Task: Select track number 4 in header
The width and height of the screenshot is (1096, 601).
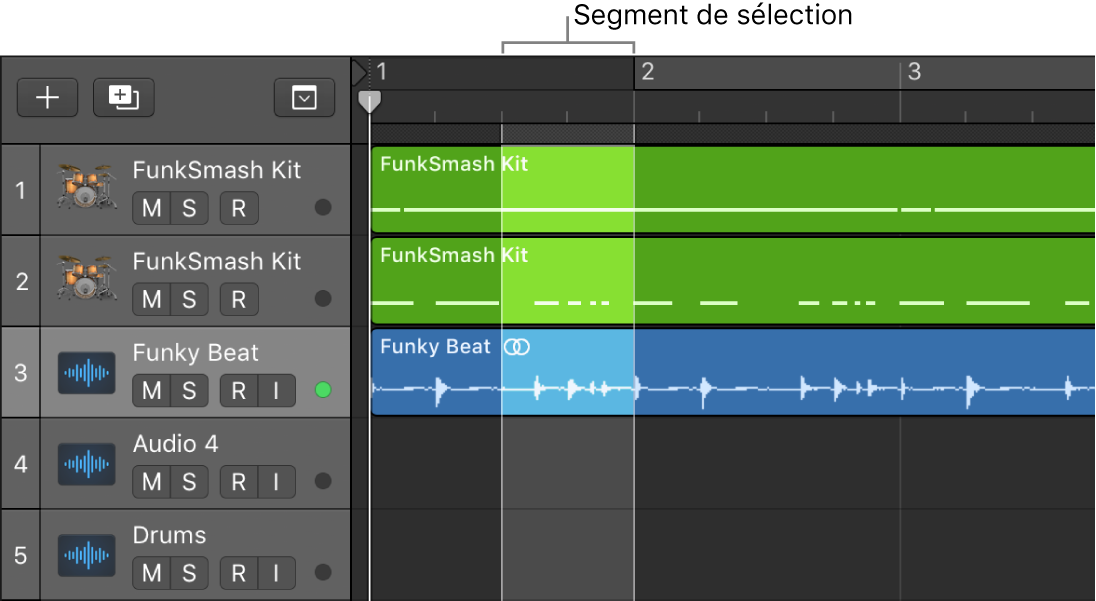Action: tap(21, 464)
